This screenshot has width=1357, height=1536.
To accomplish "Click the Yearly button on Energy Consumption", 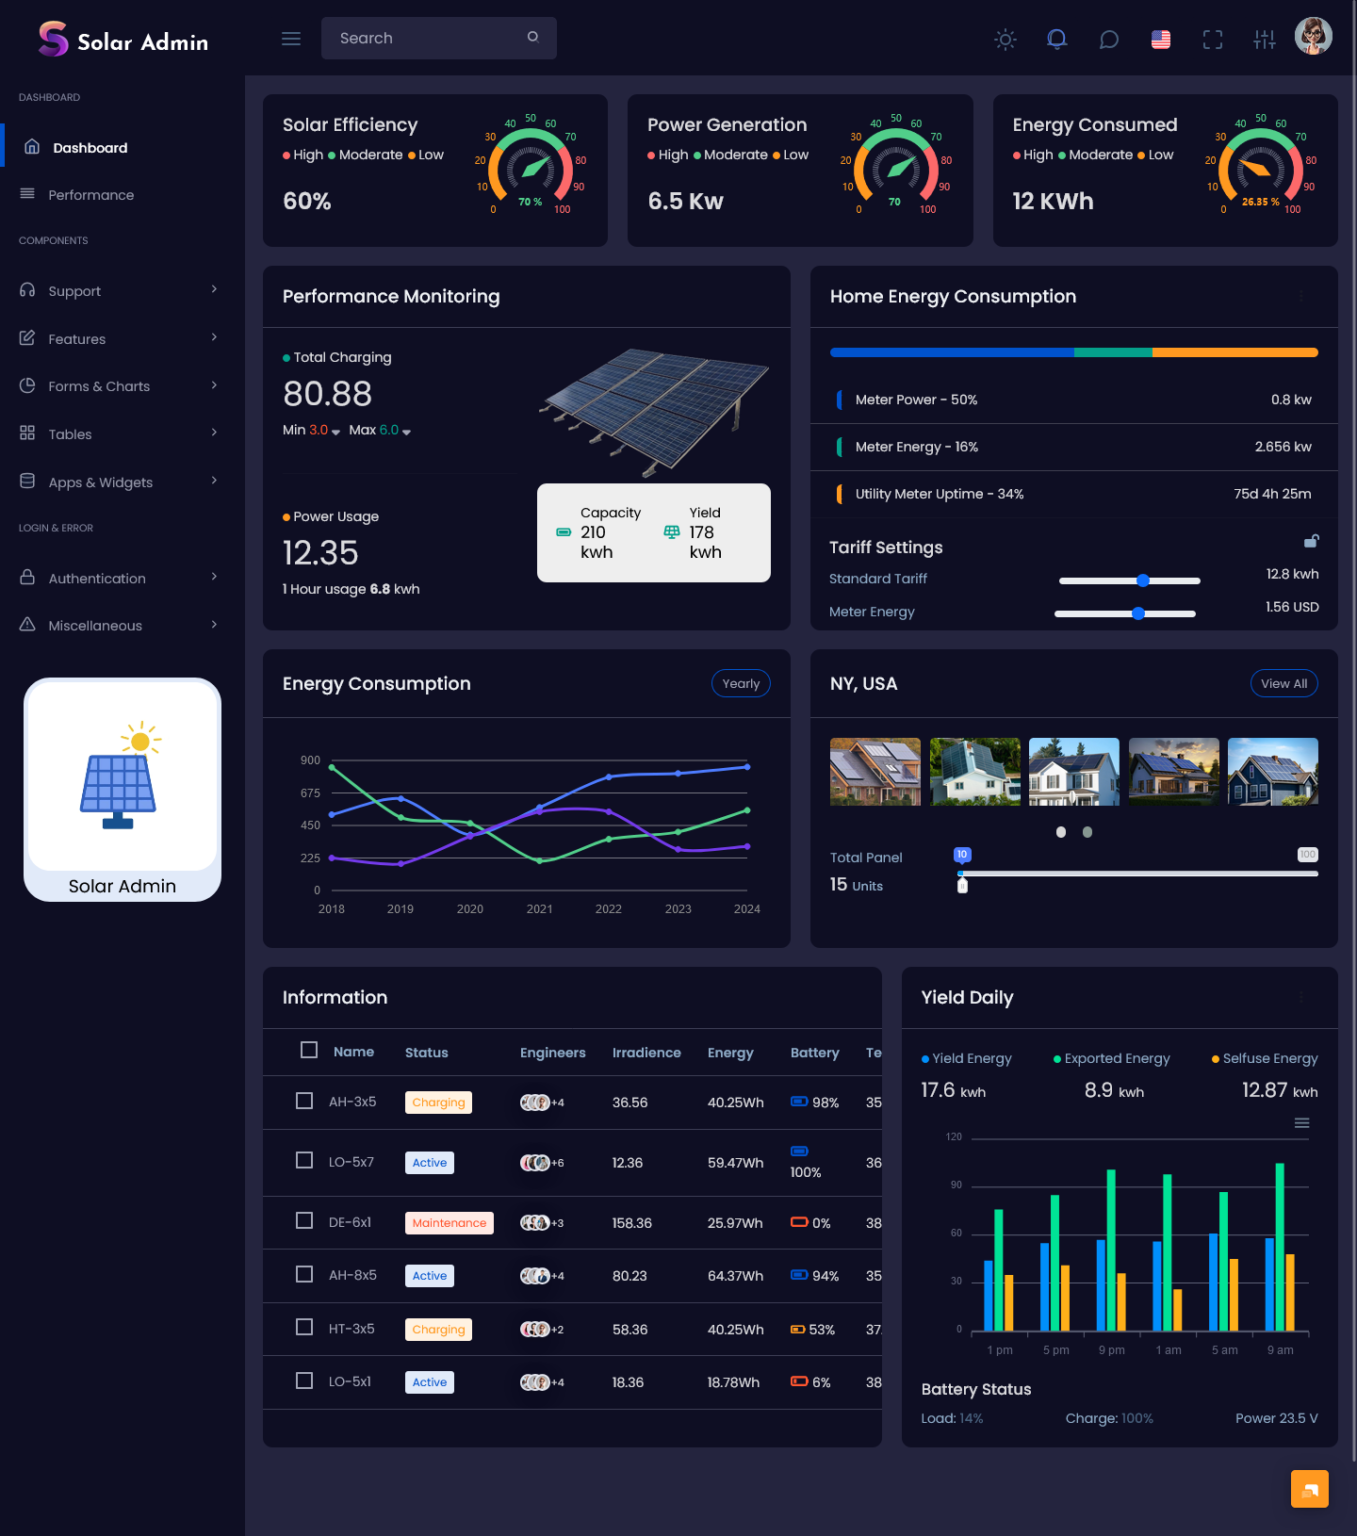I will pos(740,683).
